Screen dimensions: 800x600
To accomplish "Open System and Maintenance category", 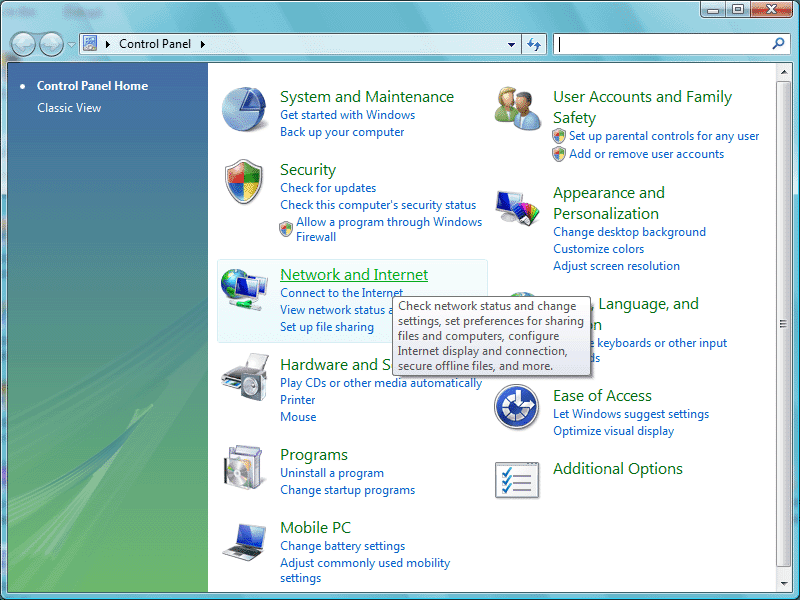I will click(367, 96).
